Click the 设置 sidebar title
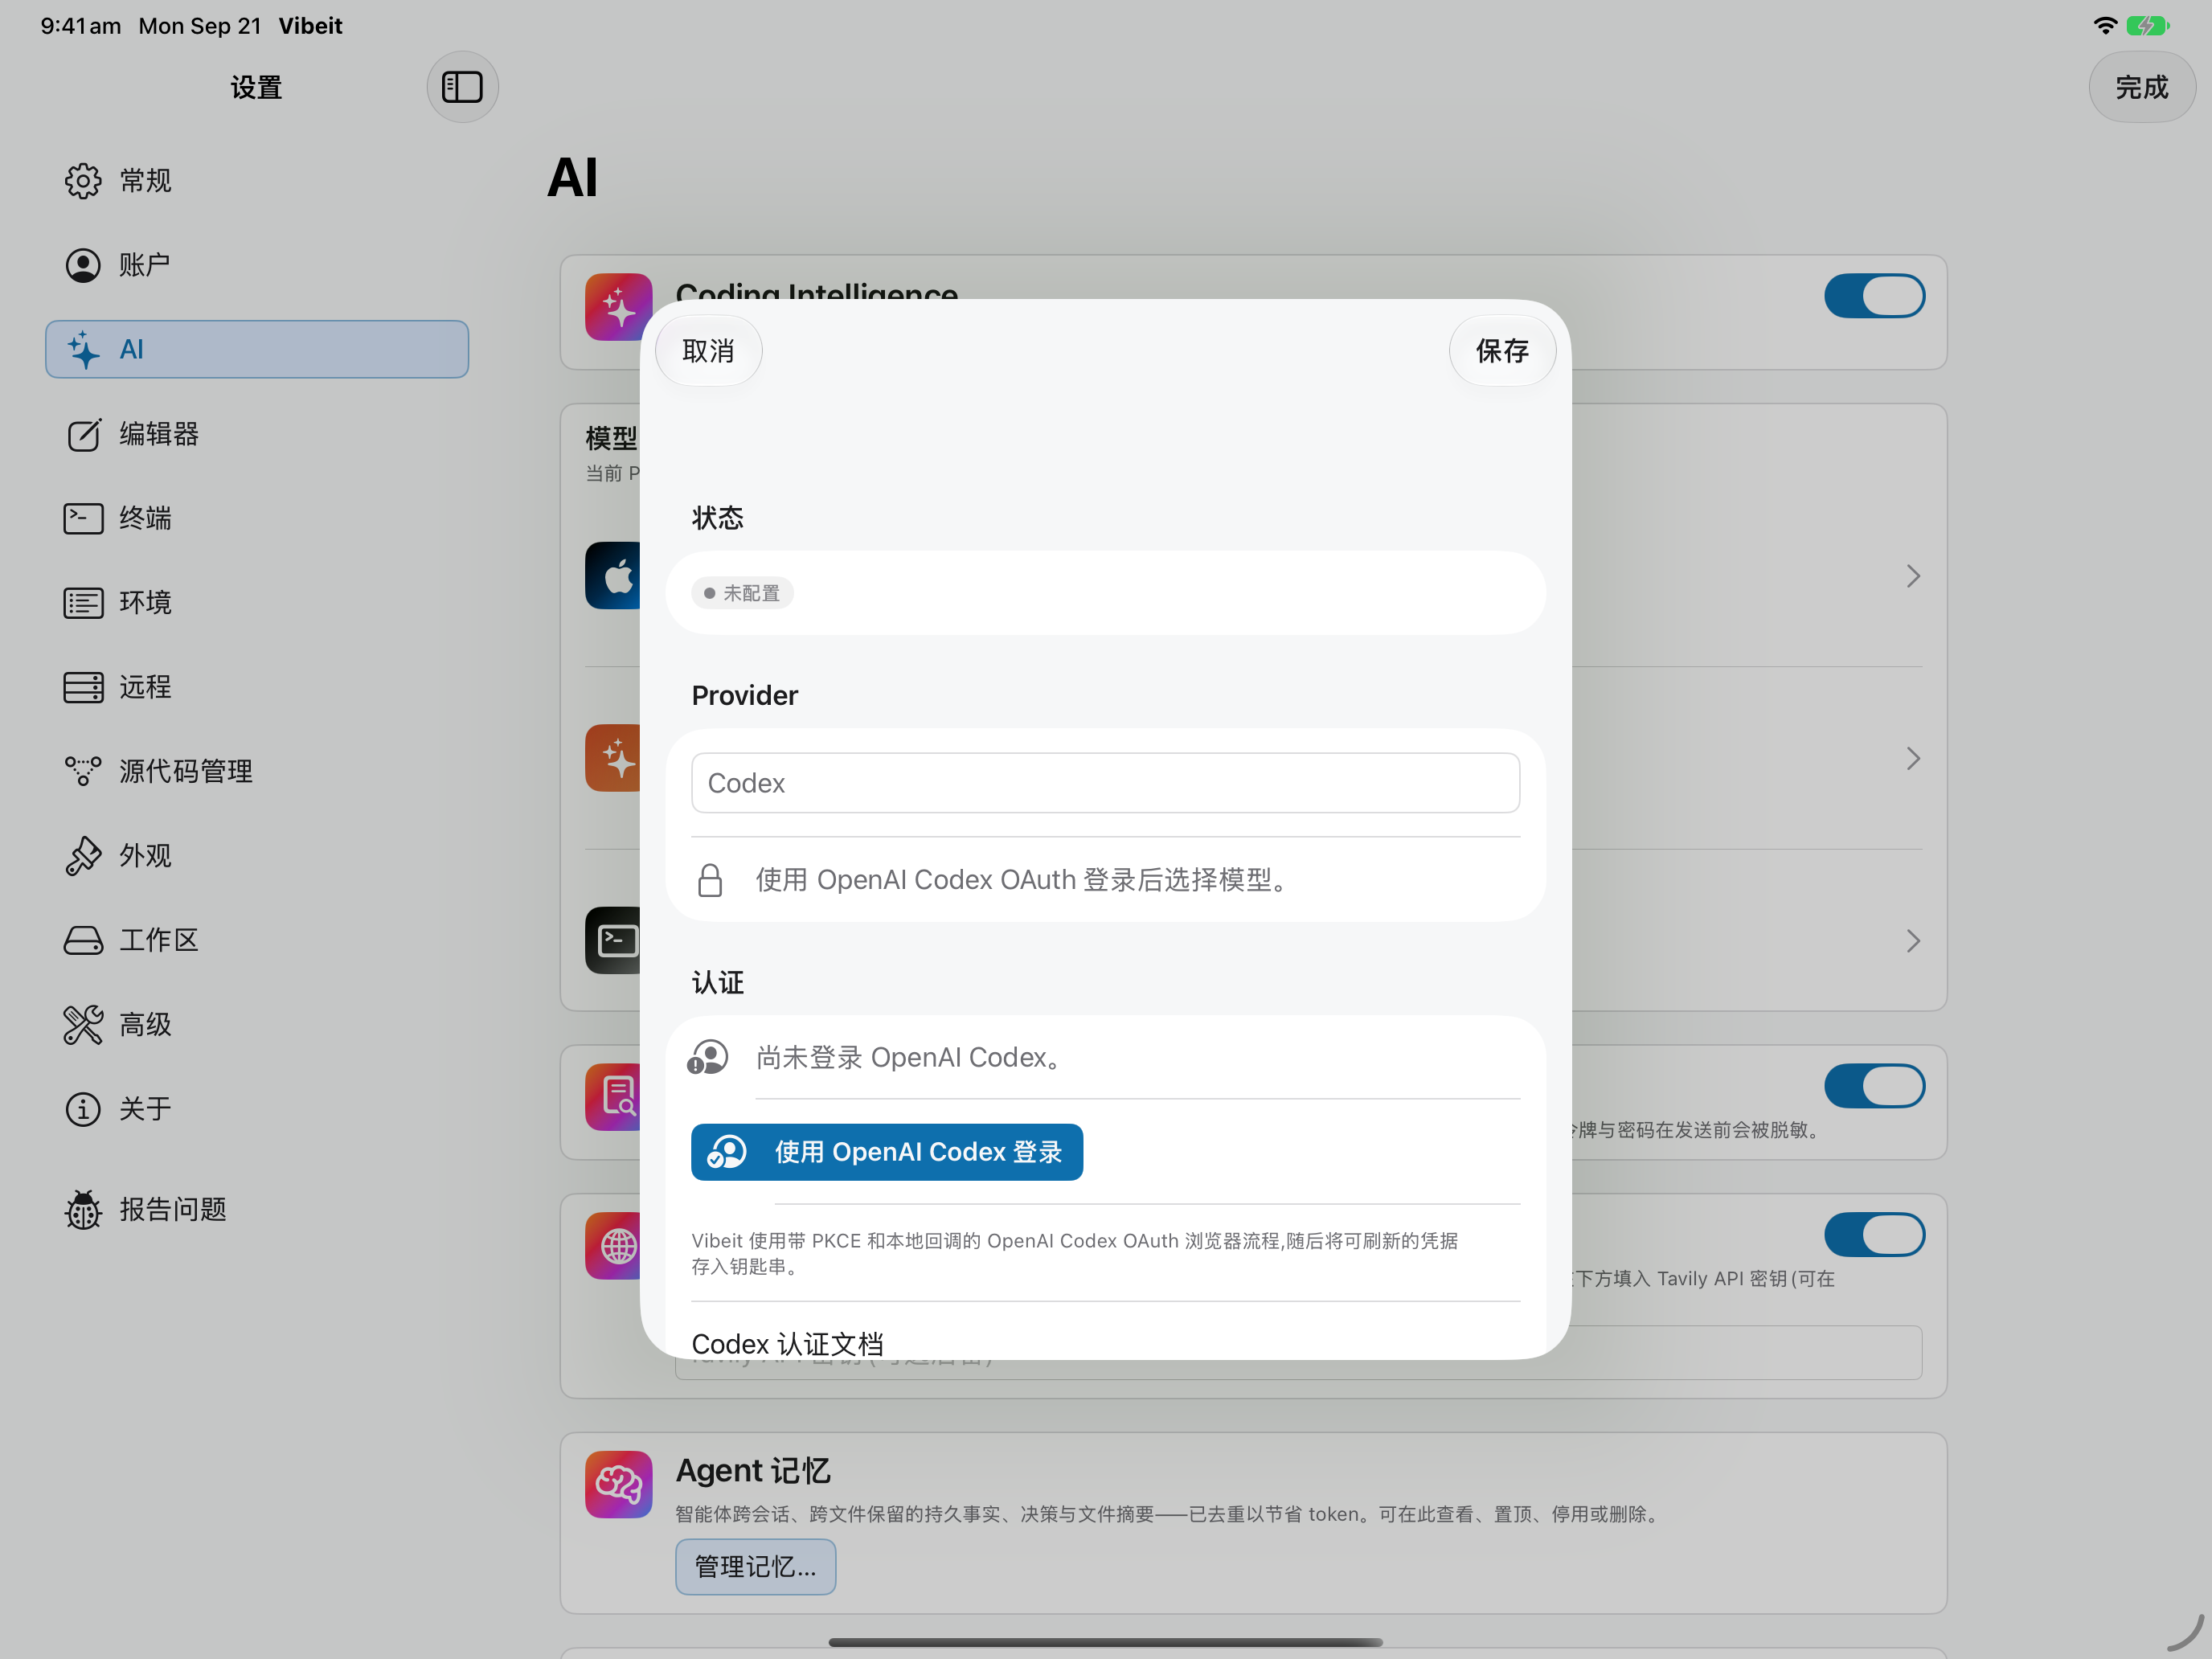The image size is (2212, 1659). coord(256,87)
